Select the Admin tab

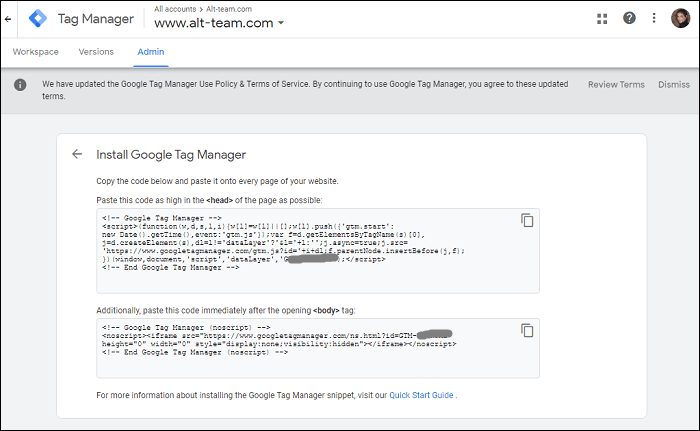pyautogui.click(x=151, y=52)
